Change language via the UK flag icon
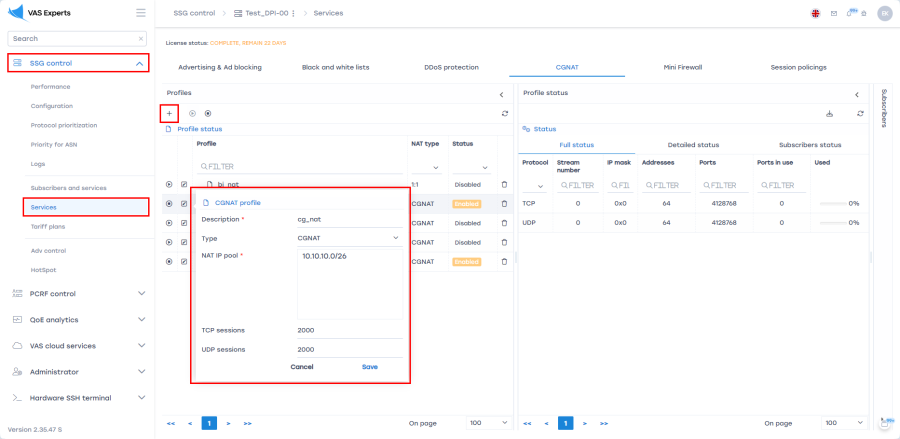900x439 pixels. (816, 13)
